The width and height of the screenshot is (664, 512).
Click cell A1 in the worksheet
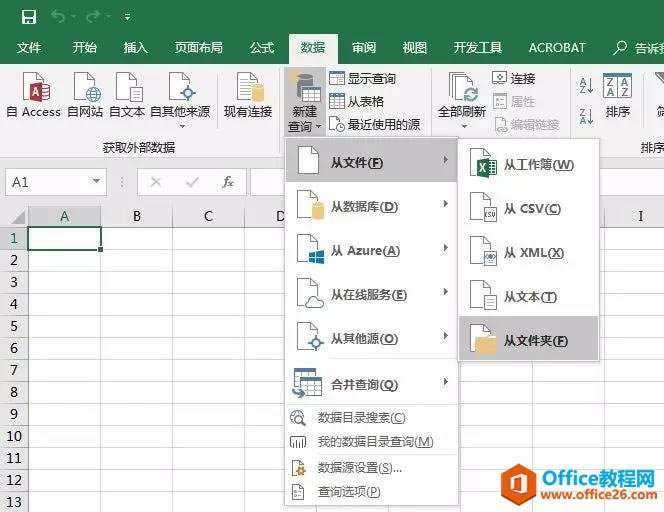[64, 238]
